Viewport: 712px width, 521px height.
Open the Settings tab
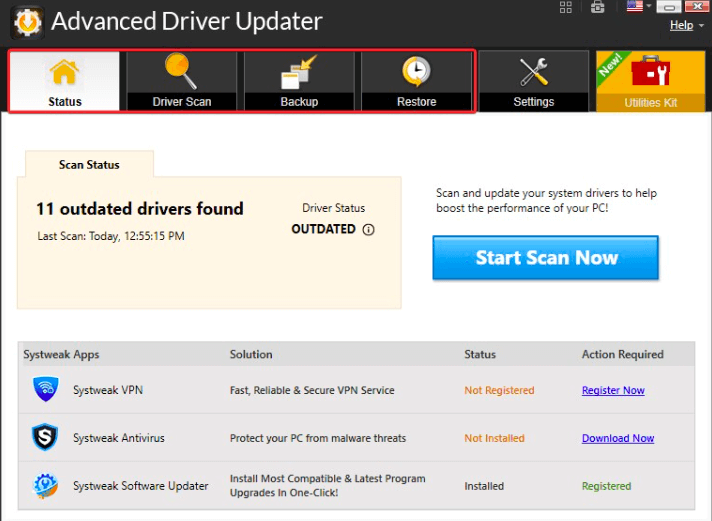[x=534, y=81]
